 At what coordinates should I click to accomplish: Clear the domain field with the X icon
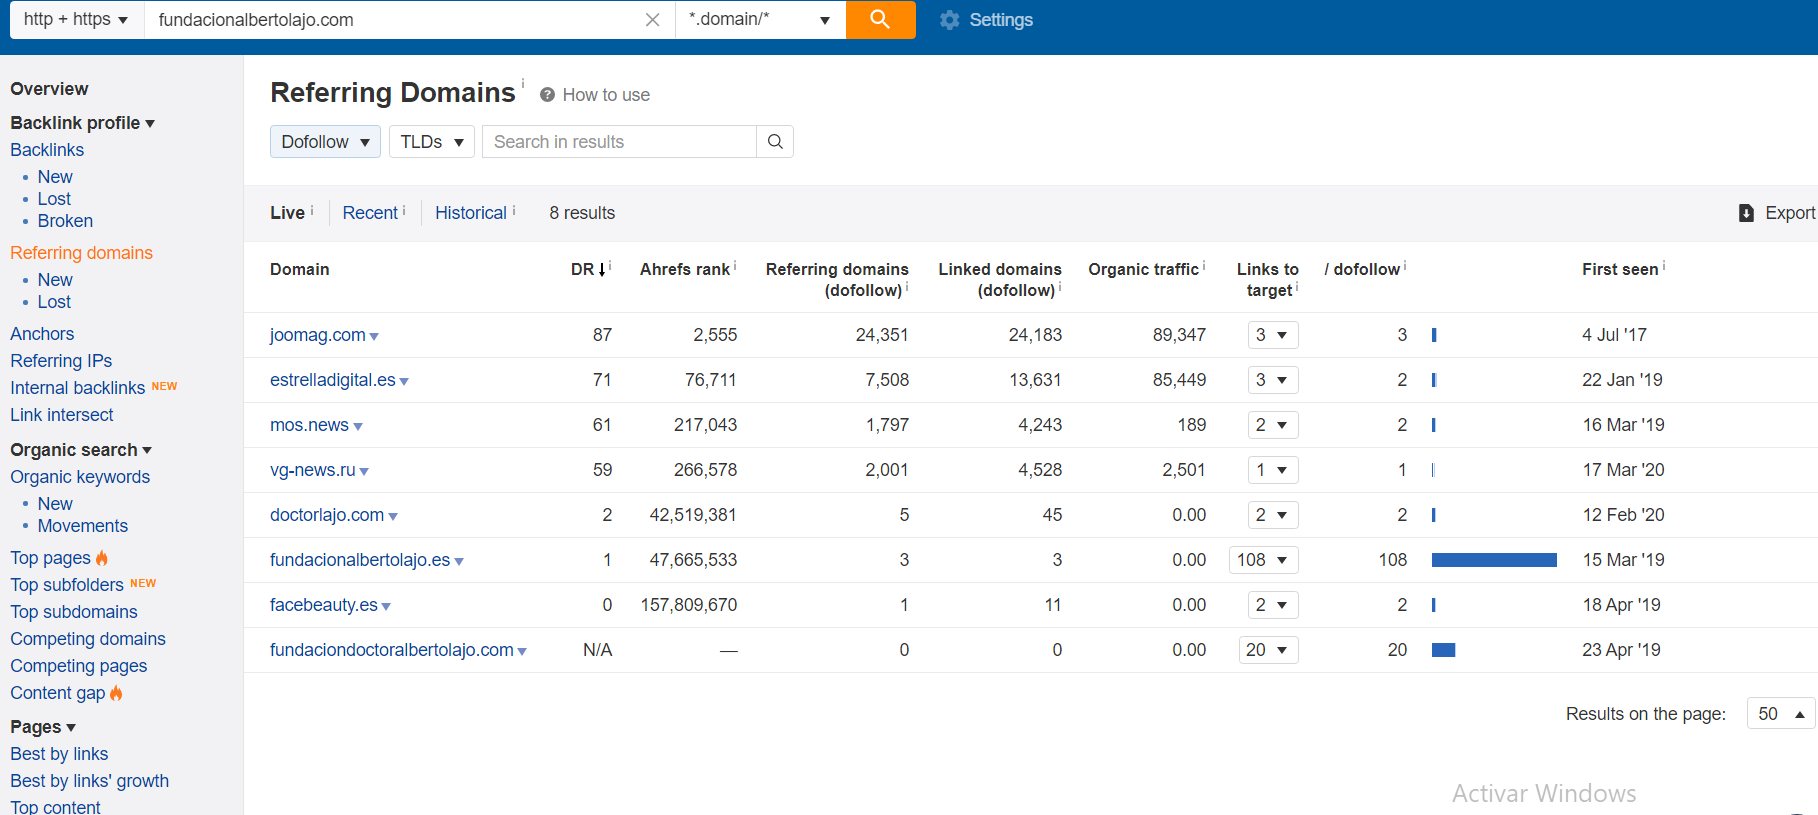[652, 20]
